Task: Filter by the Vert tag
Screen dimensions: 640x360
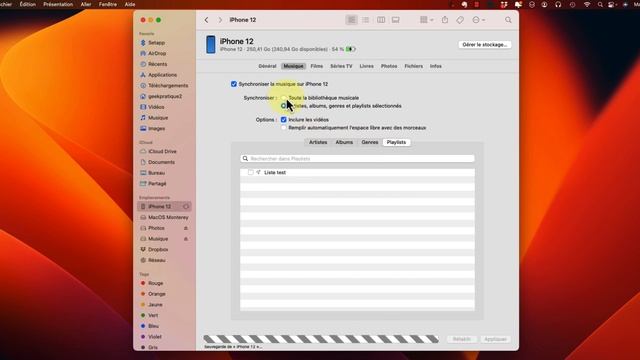Action: click(x=153, y=316)
